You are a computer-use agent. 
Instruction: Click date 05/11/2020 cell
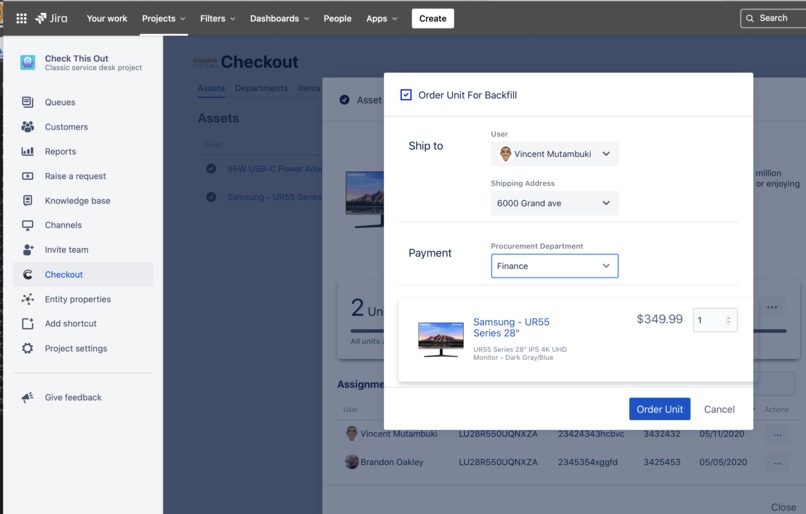pos(721,434)
